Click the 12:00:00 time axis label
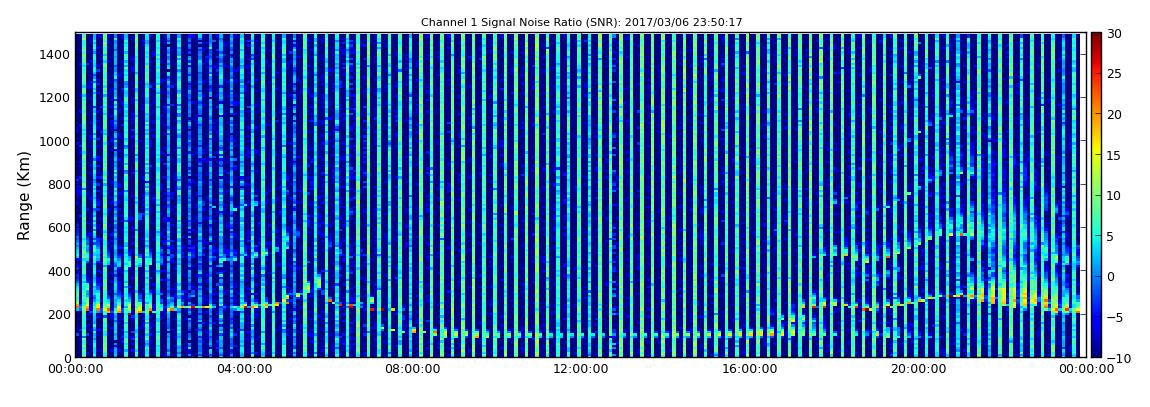The image size is (1150, 407). (580, 370)
